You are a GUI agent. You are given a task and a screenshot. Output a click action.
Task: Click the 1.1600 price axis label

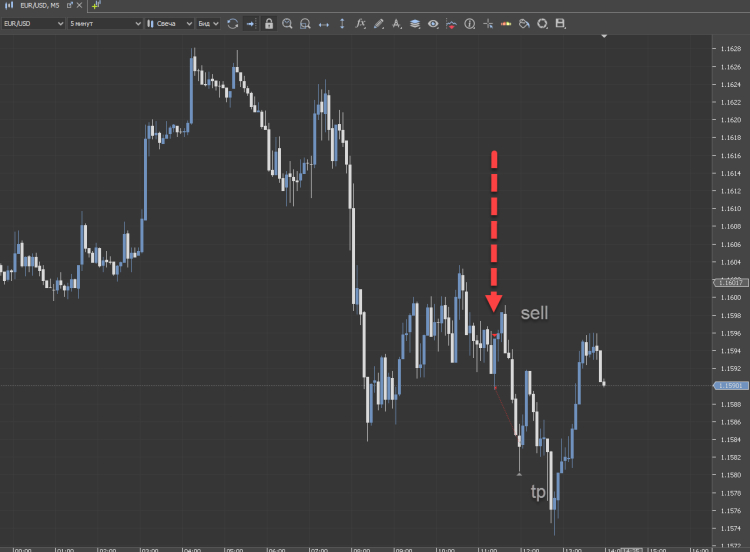click(x=730, y=298)
